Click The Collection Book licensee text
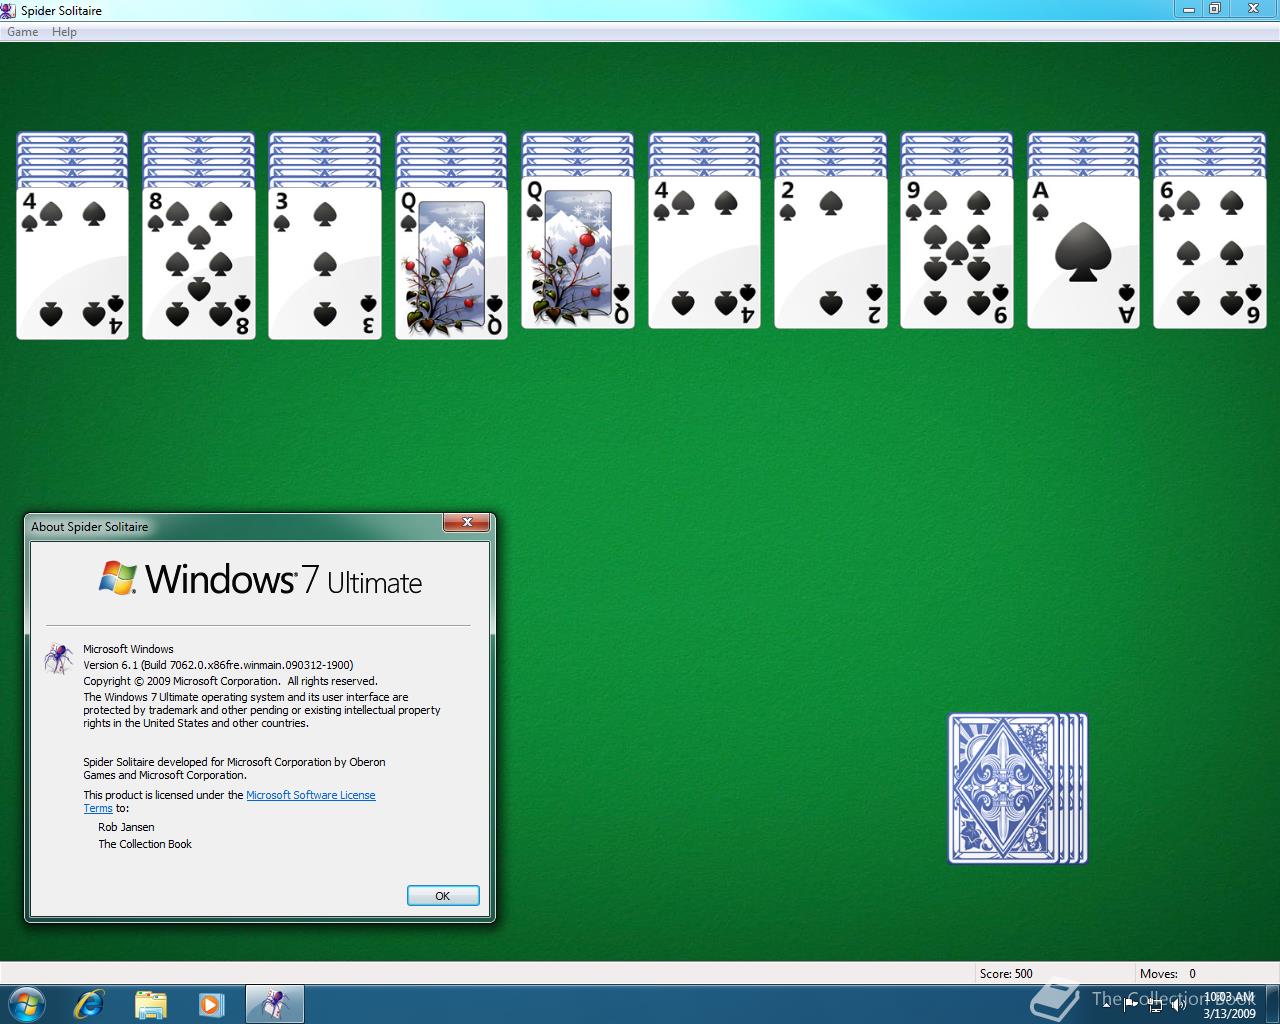Screen dimensions: 1280x1024 (145, 844)
